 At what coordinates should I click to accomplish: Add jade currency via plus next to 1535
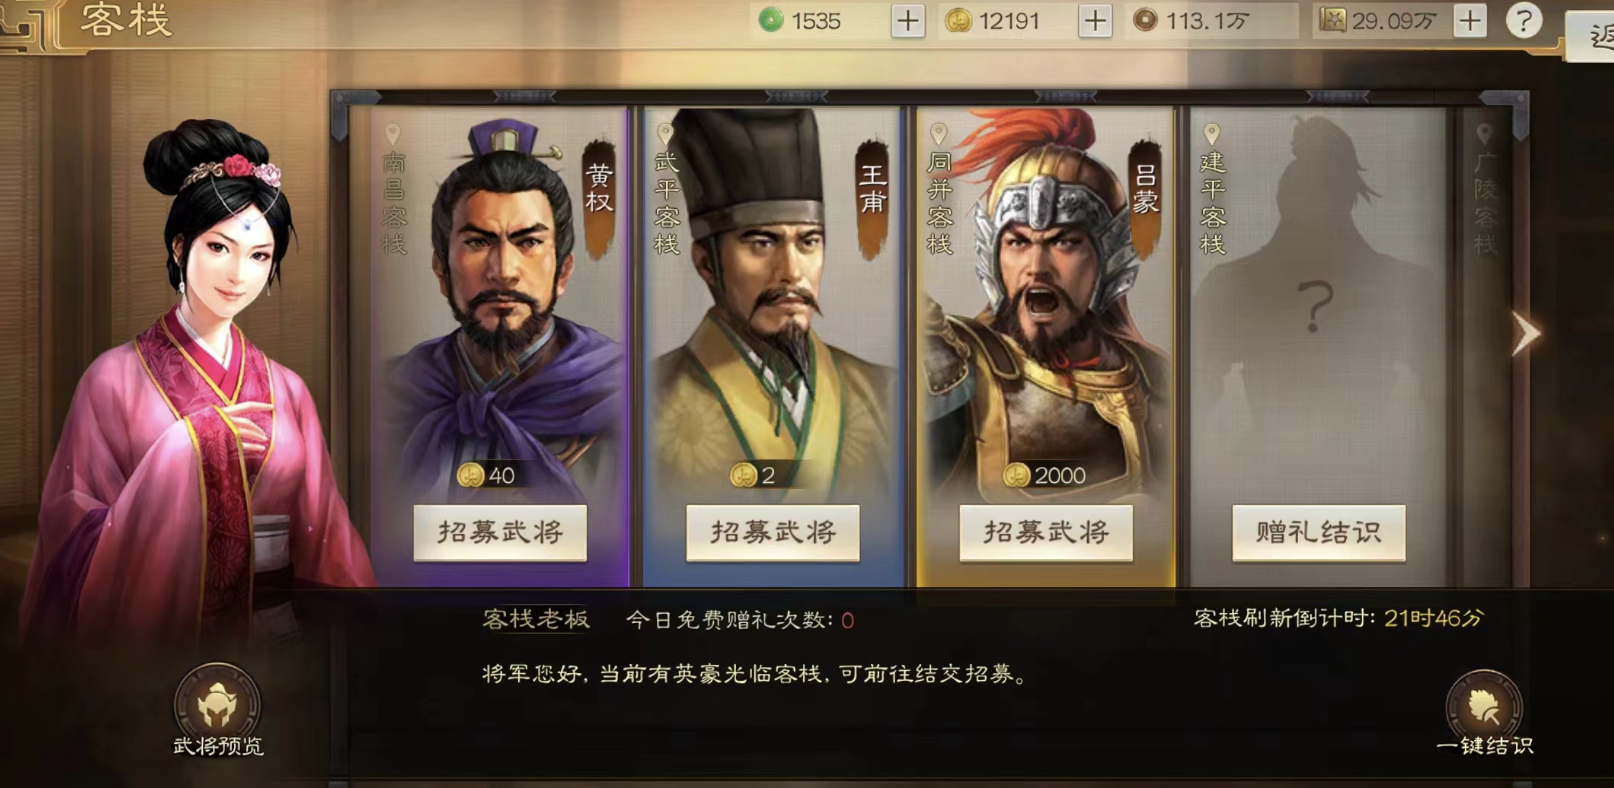tap(907, 21)
